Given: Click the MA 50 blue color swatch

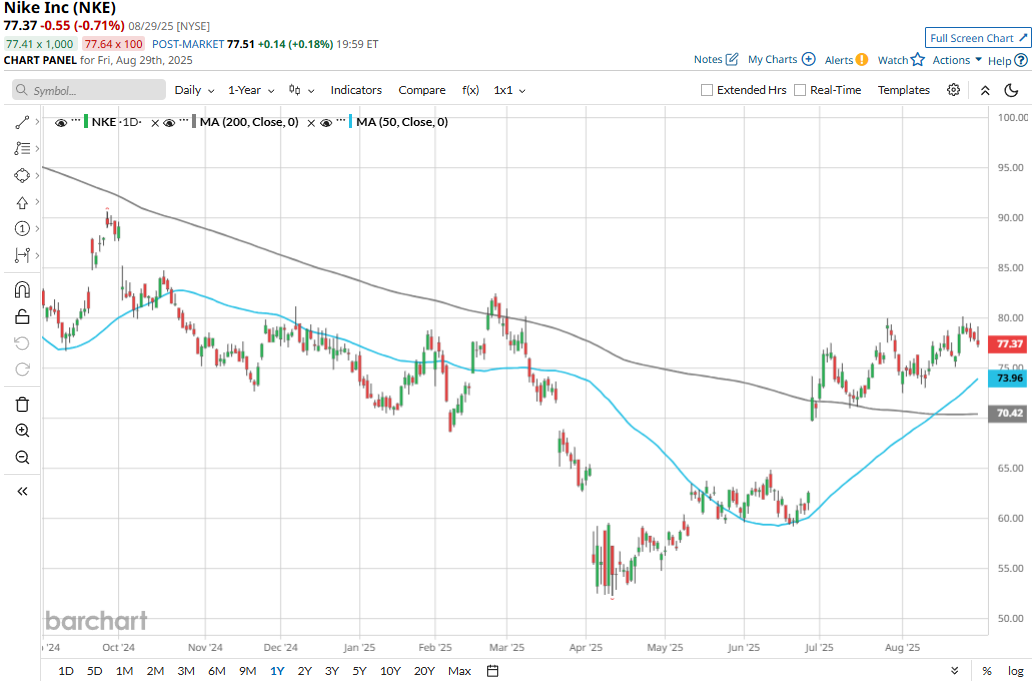Looking at the screenshot, I should (351, 122).
